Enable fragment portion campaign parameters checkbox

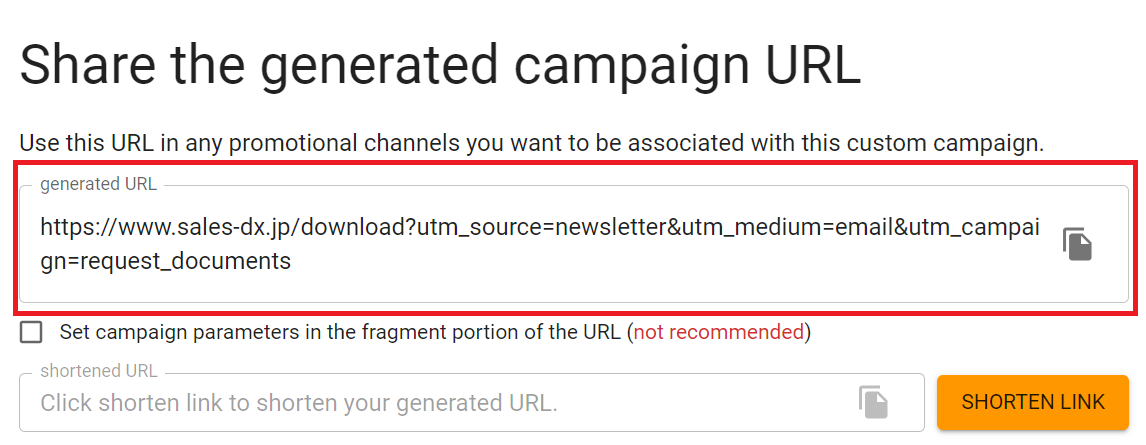(31, 333)
